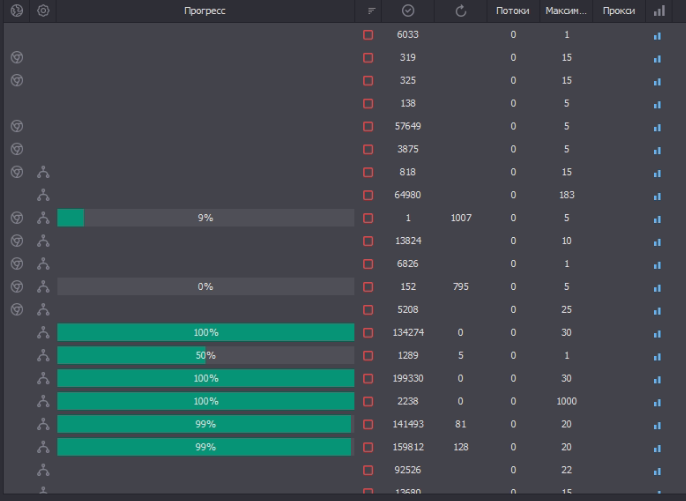686x501 pixels.
Task: Click the branch icon in the 64980 row
Action: 43,195
